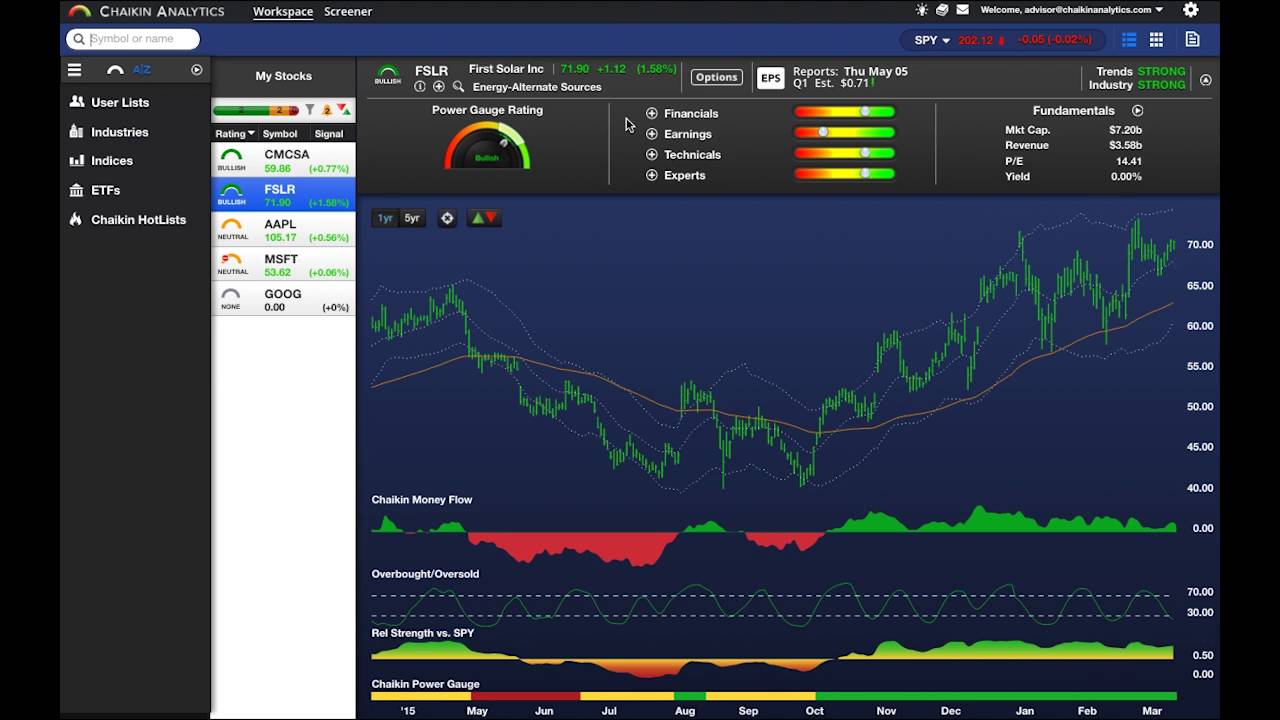Switch to grid view layout icon
Viewport: 1280px width, 720px height.
coord(1156,40)
